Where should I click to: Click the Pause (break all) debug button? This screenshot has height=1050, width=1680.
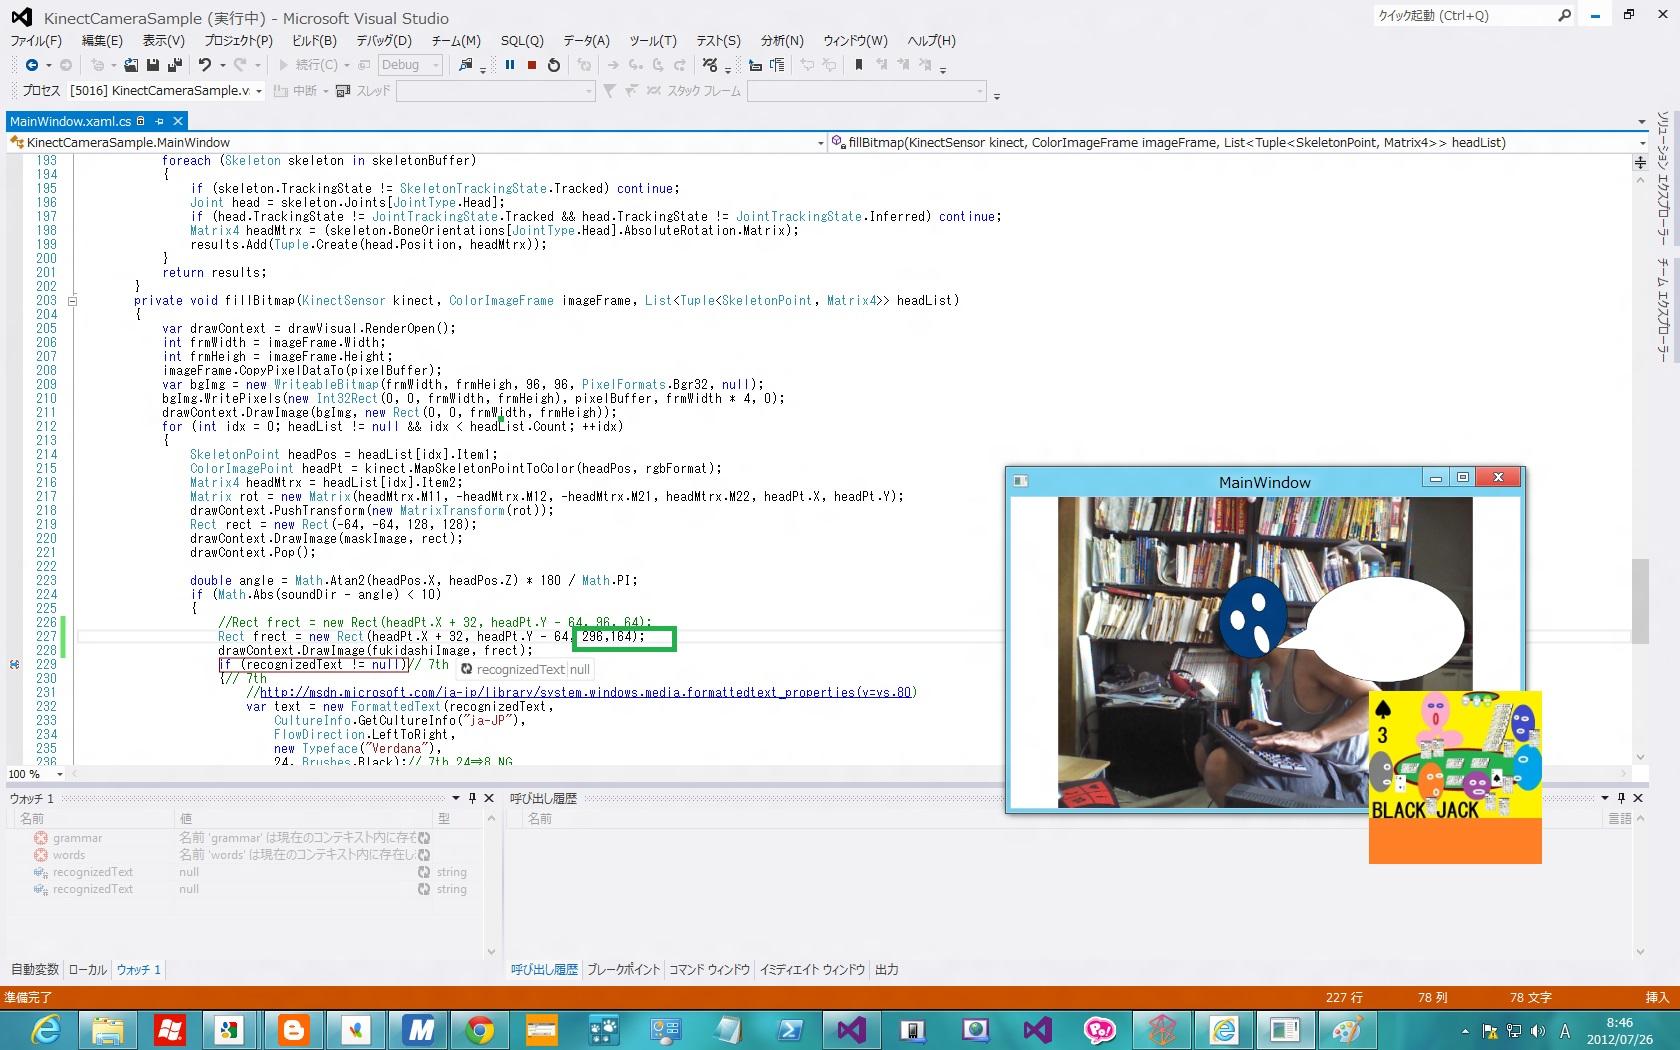(x=510, y=65)
